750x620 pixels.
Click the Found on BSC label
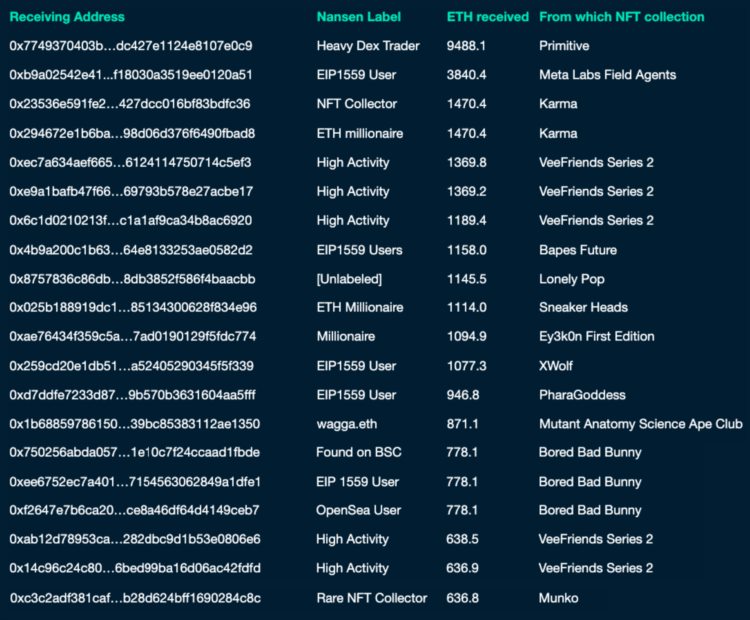click(x=359, y=453)
